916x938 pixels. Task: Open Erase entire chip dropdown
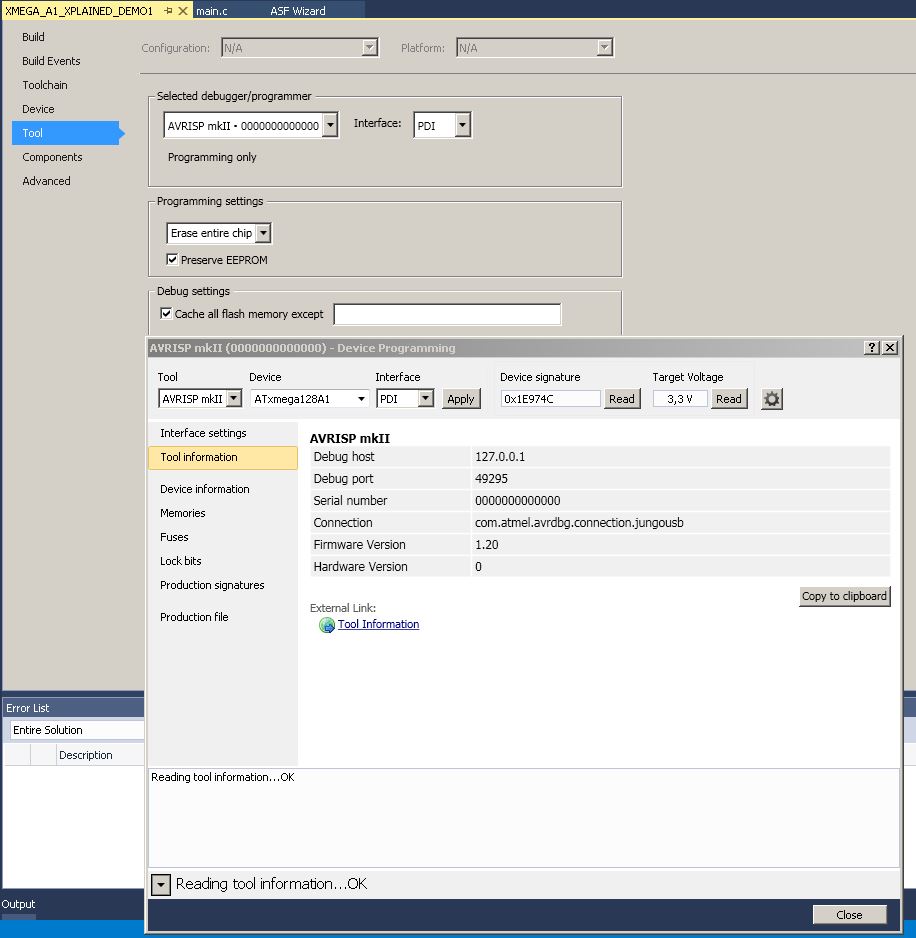[219, 233]
